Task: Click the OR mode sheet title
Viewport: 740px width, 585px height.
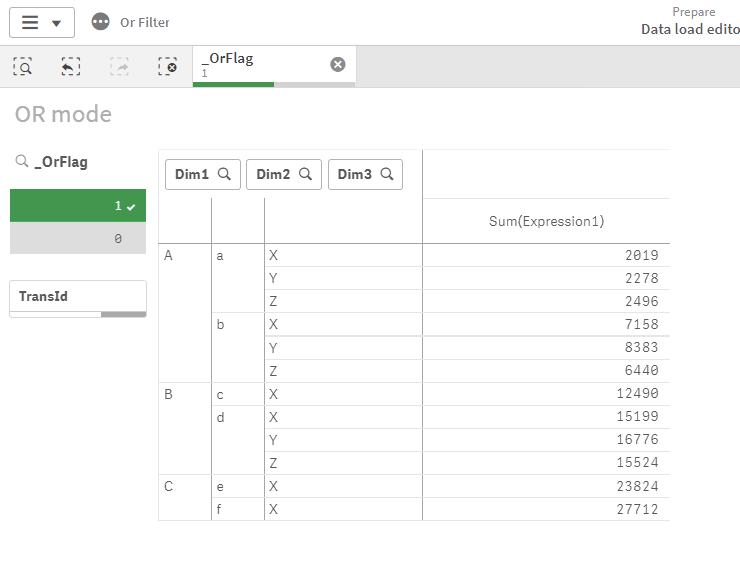Action: [63, 114]
